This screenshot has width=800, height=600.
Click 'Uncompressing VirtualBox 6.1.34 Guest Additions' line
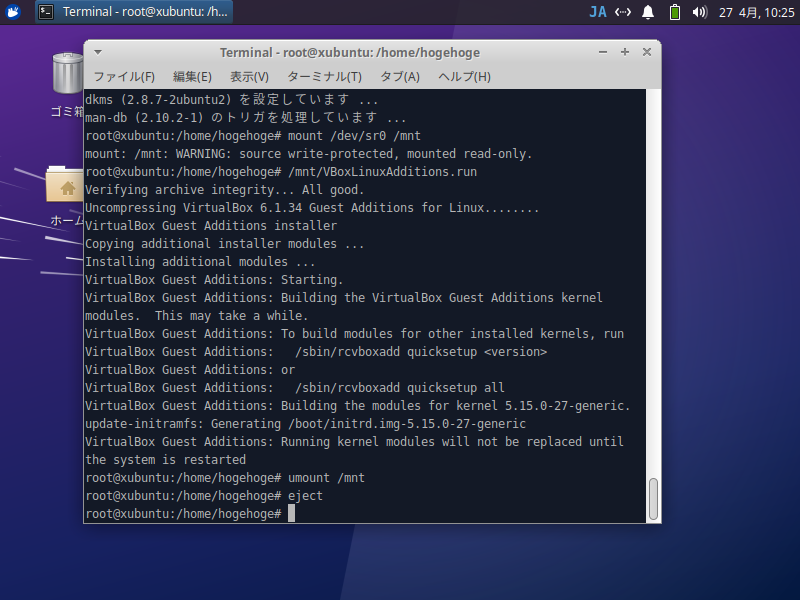pos(312,208)
